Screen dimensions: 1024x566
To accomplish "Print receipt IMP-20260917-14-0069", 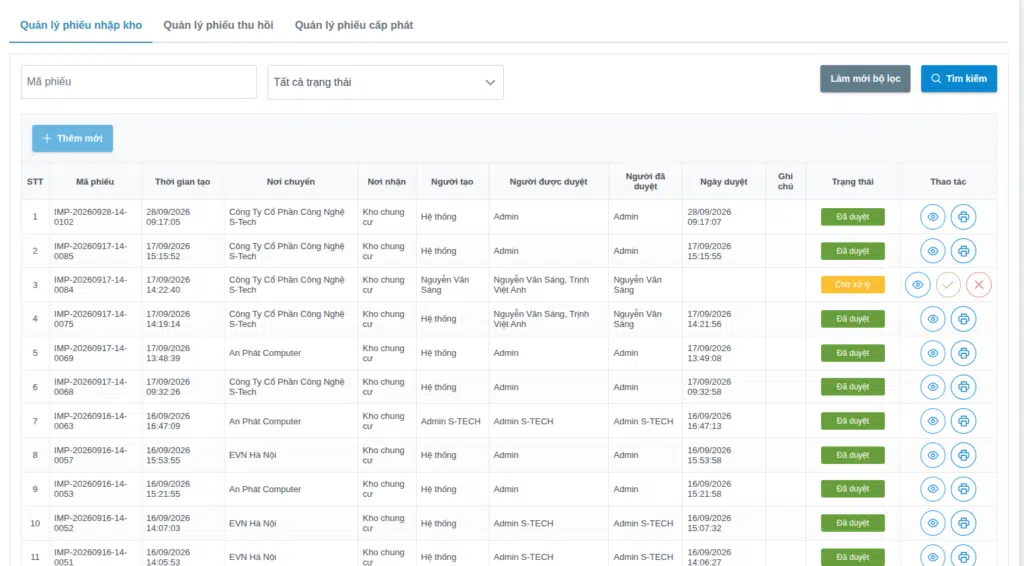I will [963, 353].
